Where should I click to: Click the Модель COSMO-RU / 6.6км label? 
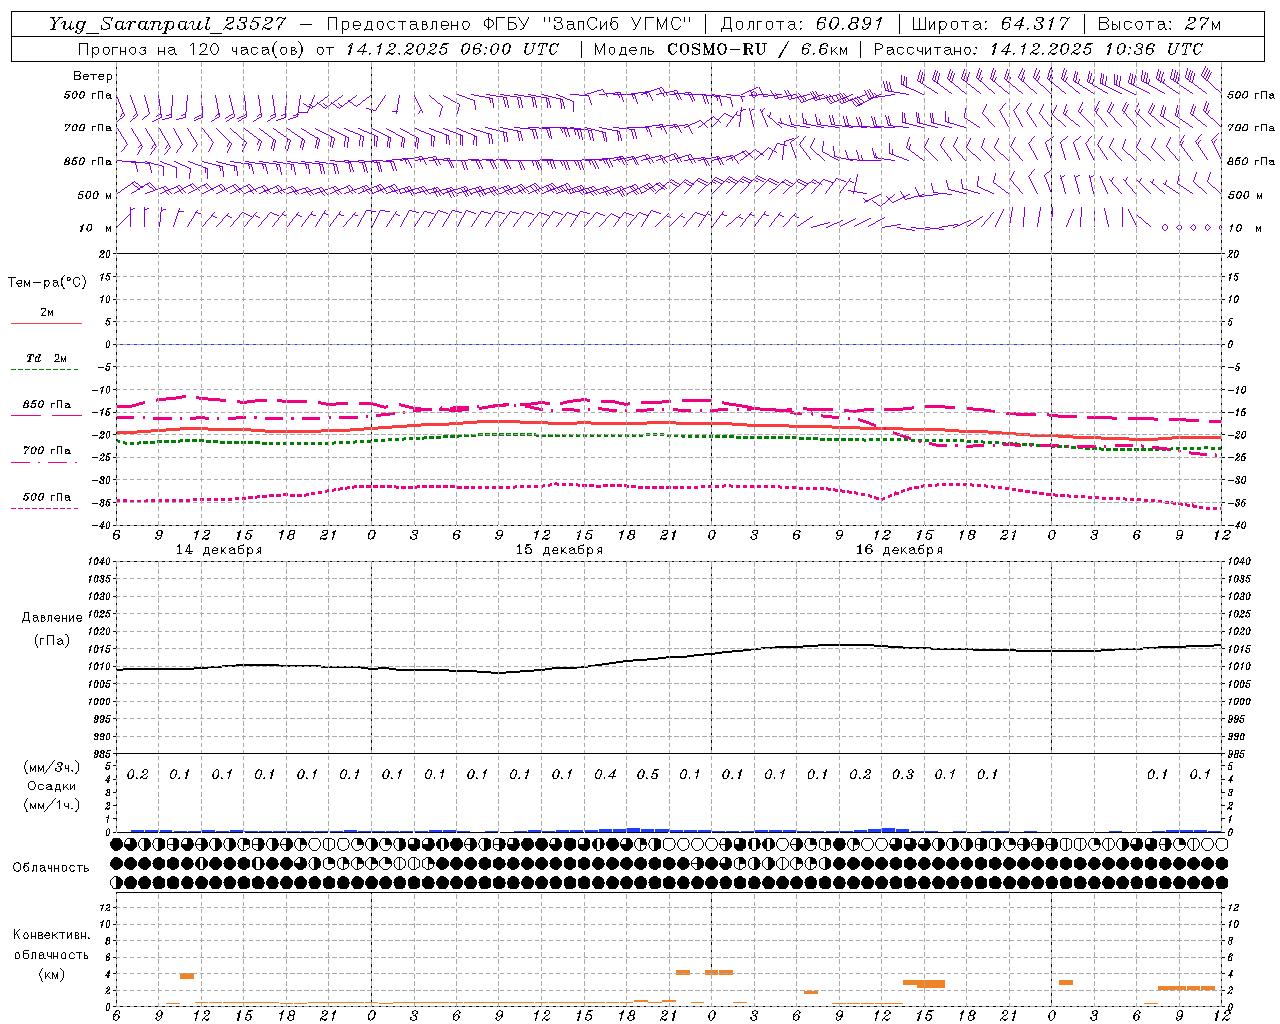click(x=719, y=49)
